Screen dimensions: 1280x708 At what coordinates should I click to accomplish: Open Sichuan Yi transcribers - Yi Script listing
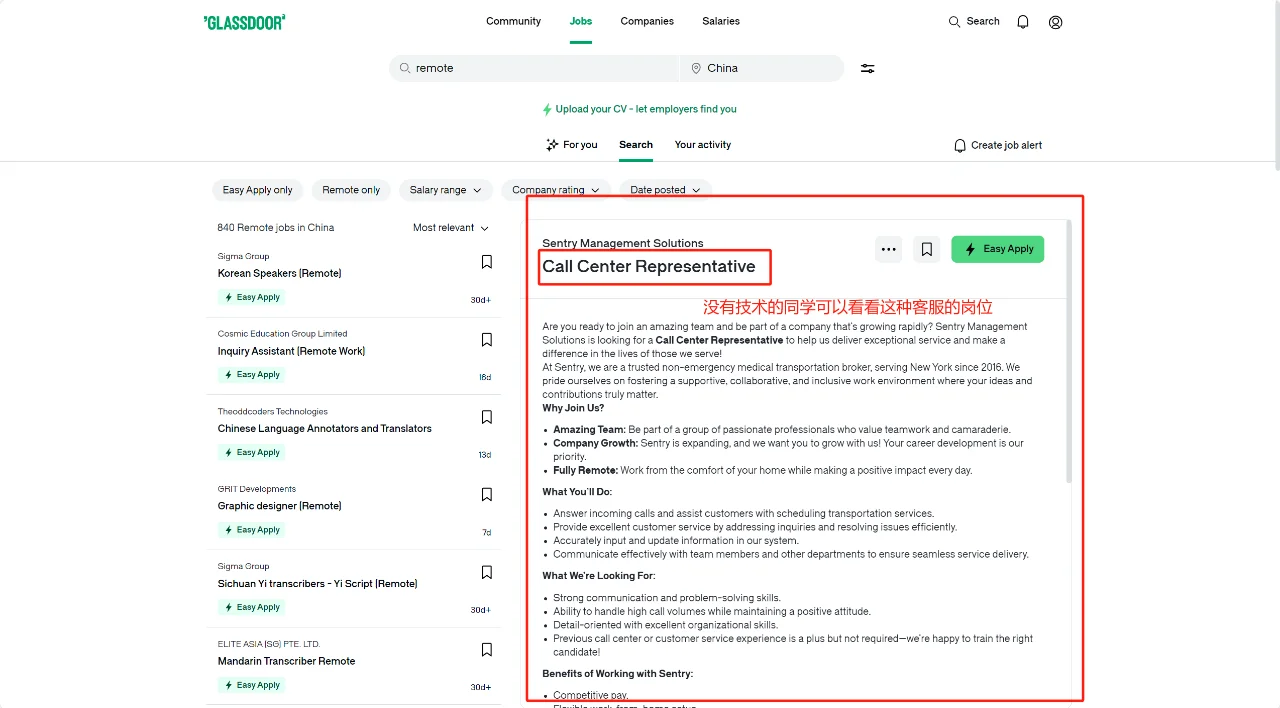318,584
